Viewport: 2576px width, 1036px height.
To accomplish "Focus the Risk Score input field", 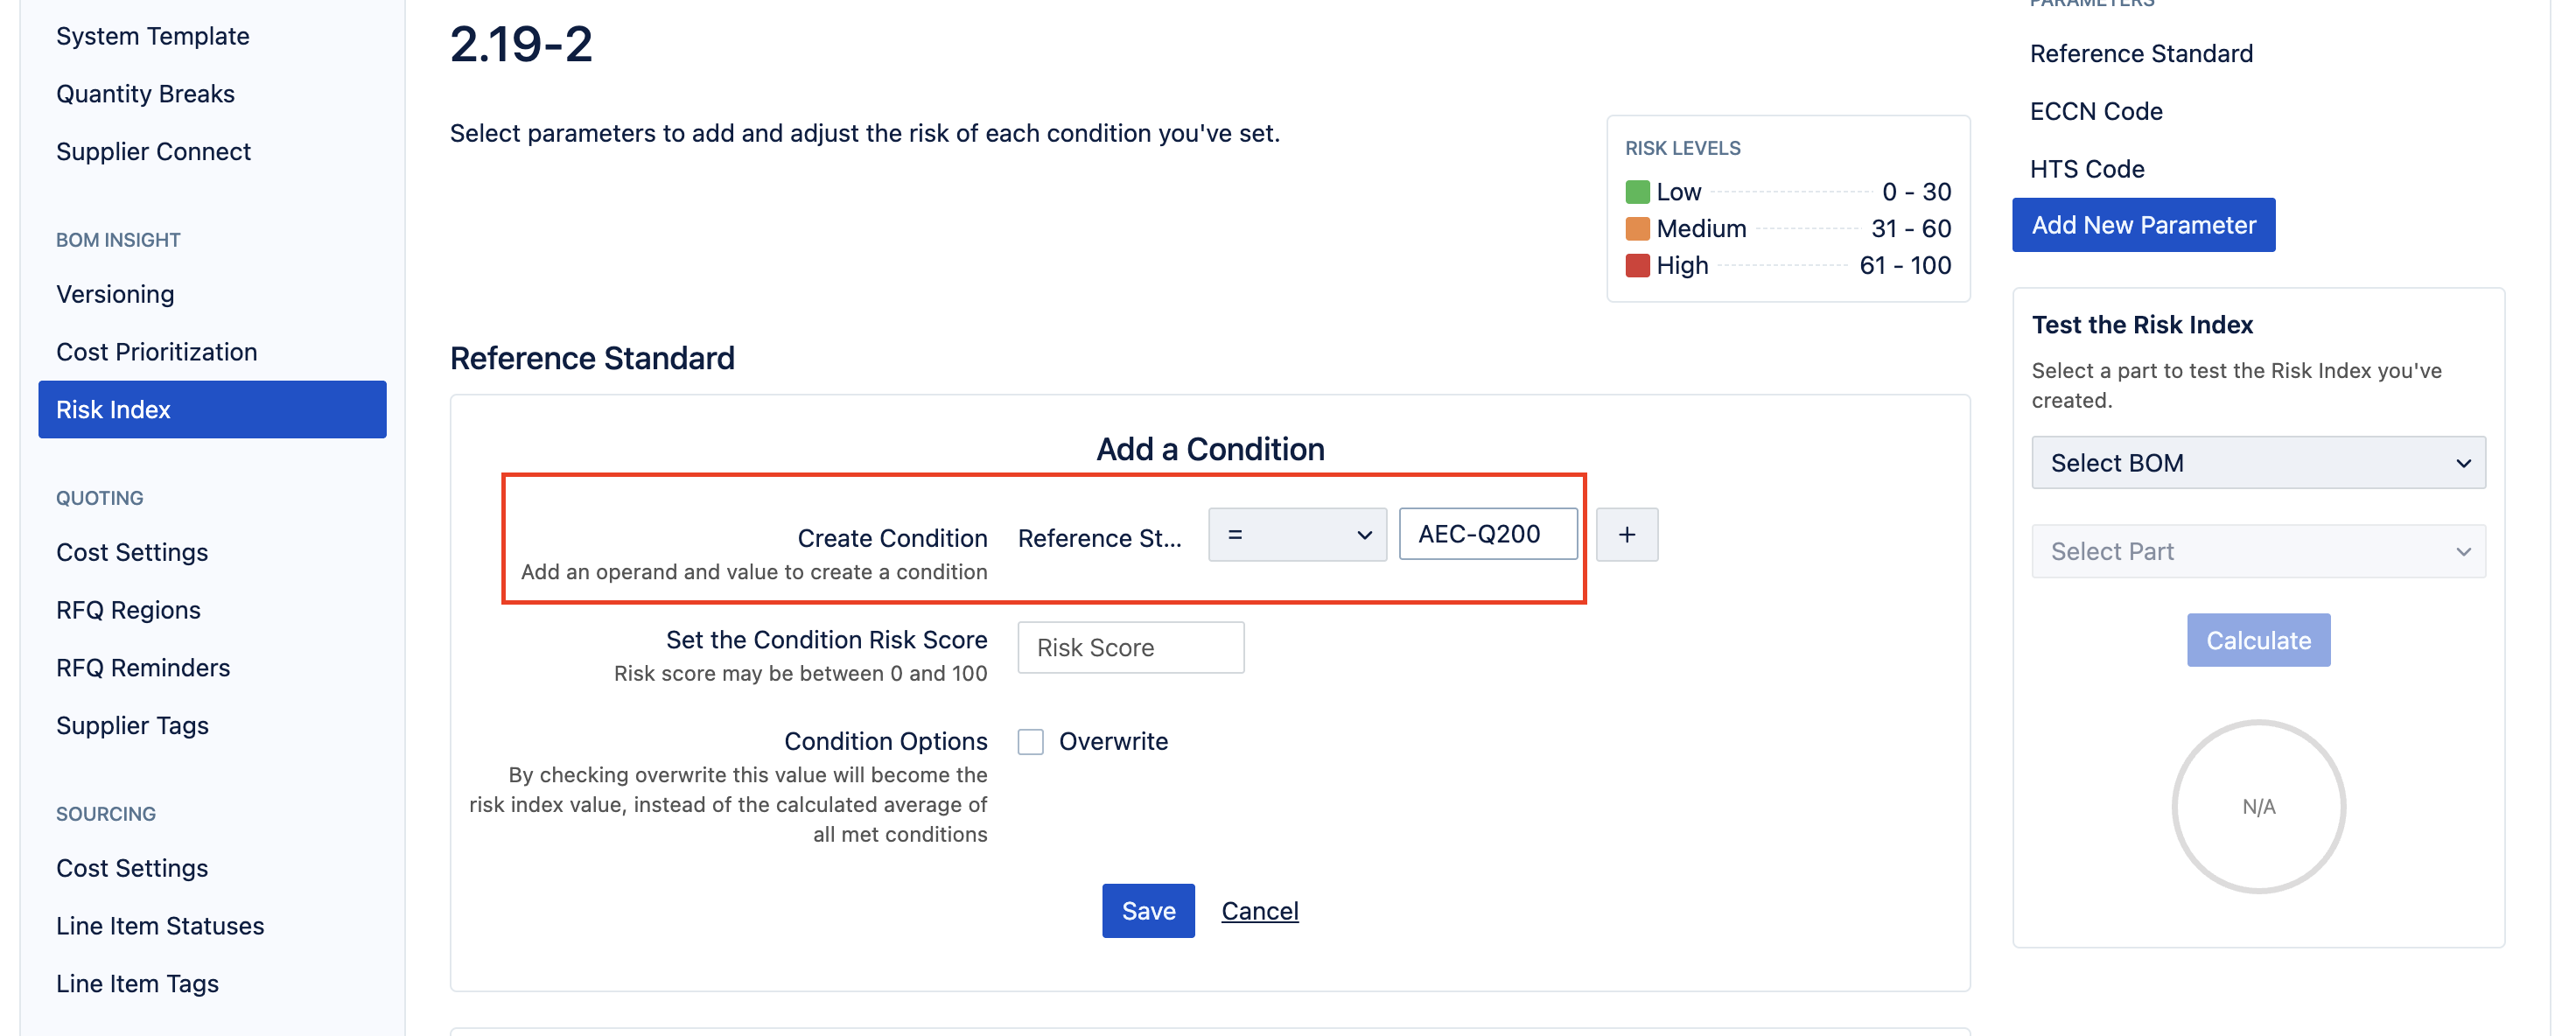I will click(1130, 647).
